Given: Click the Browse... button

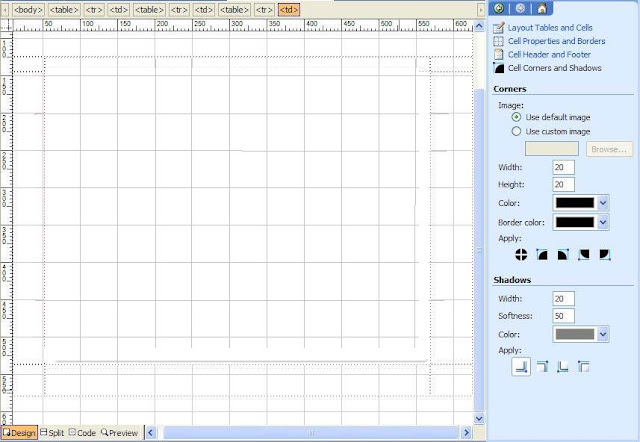Looking at the screenshot, I should [x=609, y=149].
